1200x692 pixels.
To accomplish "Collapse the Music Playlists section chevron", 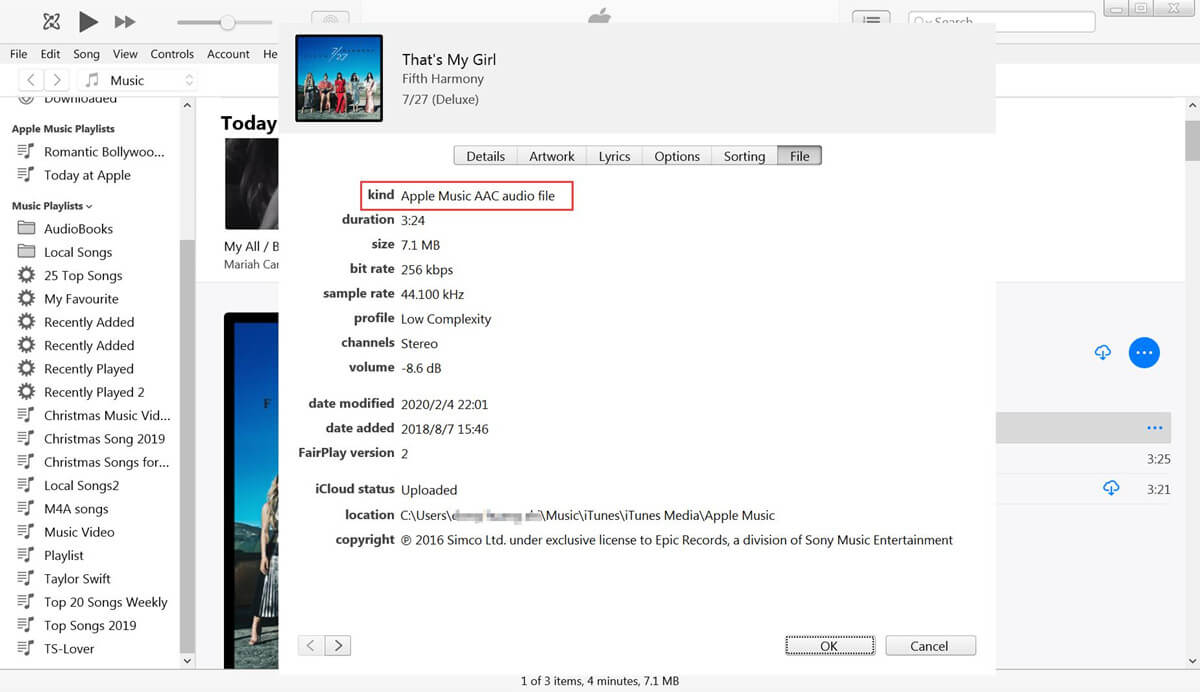I will [x=89, y=206].
